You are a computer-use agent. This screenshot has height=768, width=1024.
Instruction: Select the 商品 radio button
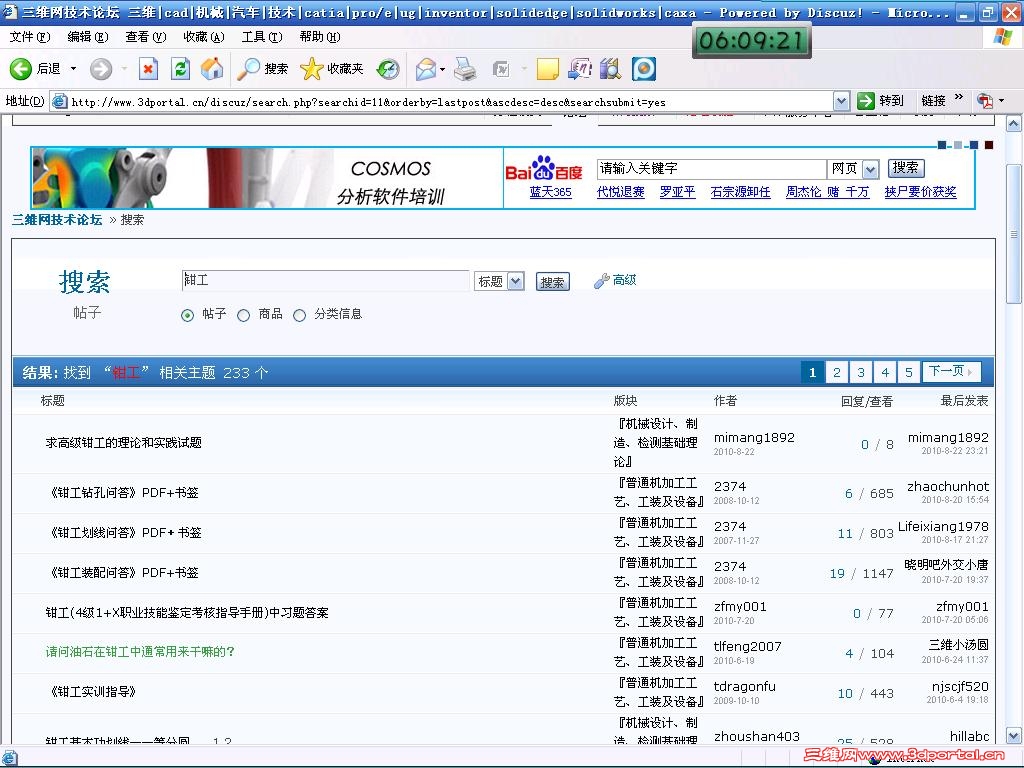pyautogui.click(x=244, y=315)
